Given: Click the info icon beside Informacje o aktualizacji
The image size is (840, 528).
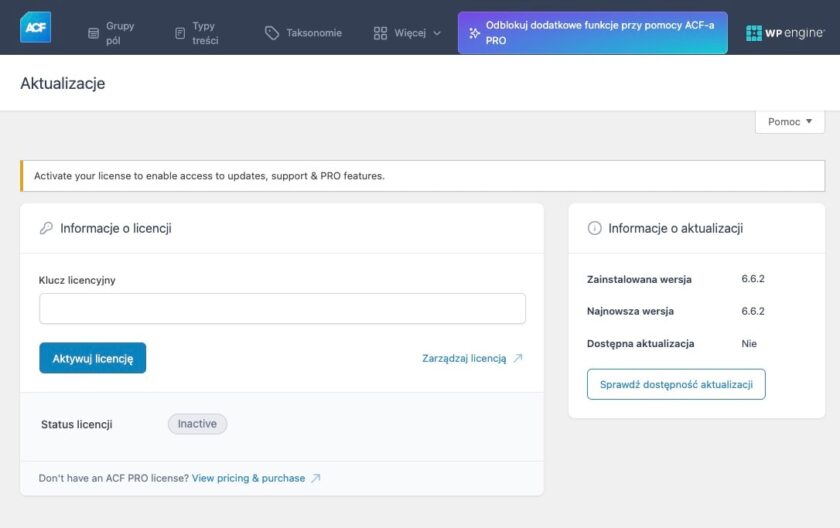Looking at the screenshot, I should tap(594, 228).
